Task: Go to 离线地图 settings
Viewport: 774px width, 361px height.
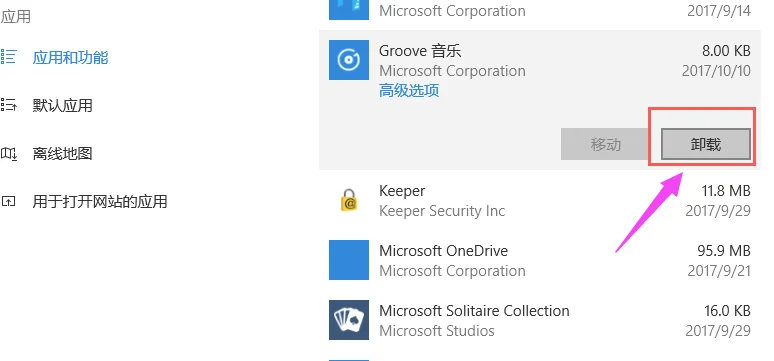Action: 62,153
